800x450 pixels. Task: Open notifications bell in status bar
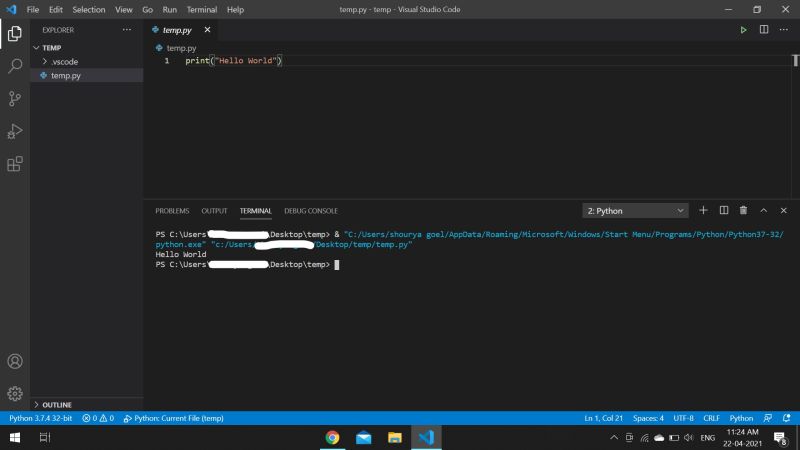coord(787,418)
